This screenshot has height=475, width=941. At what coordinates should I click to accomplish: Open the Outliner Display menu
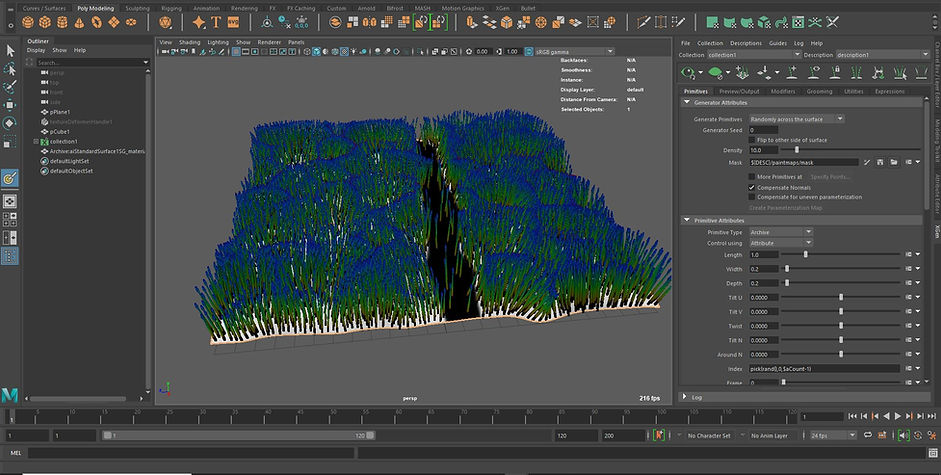36,50
